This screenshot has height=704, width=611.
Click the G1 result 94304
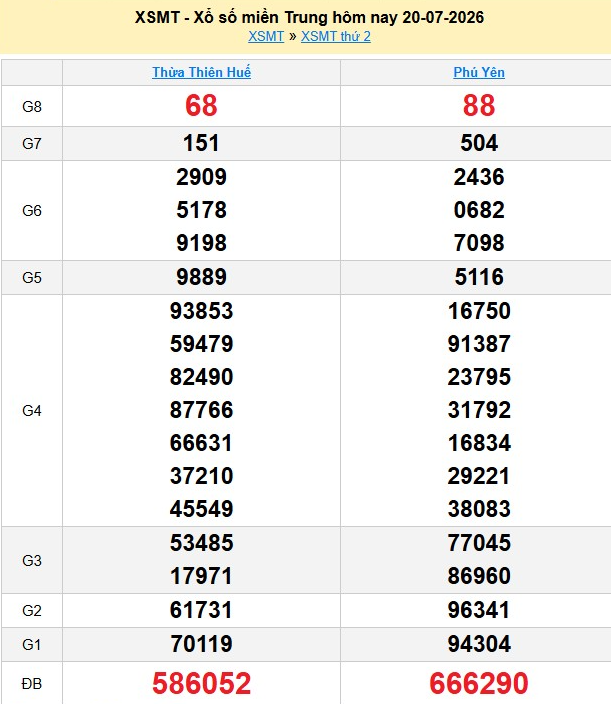[479, 644]
